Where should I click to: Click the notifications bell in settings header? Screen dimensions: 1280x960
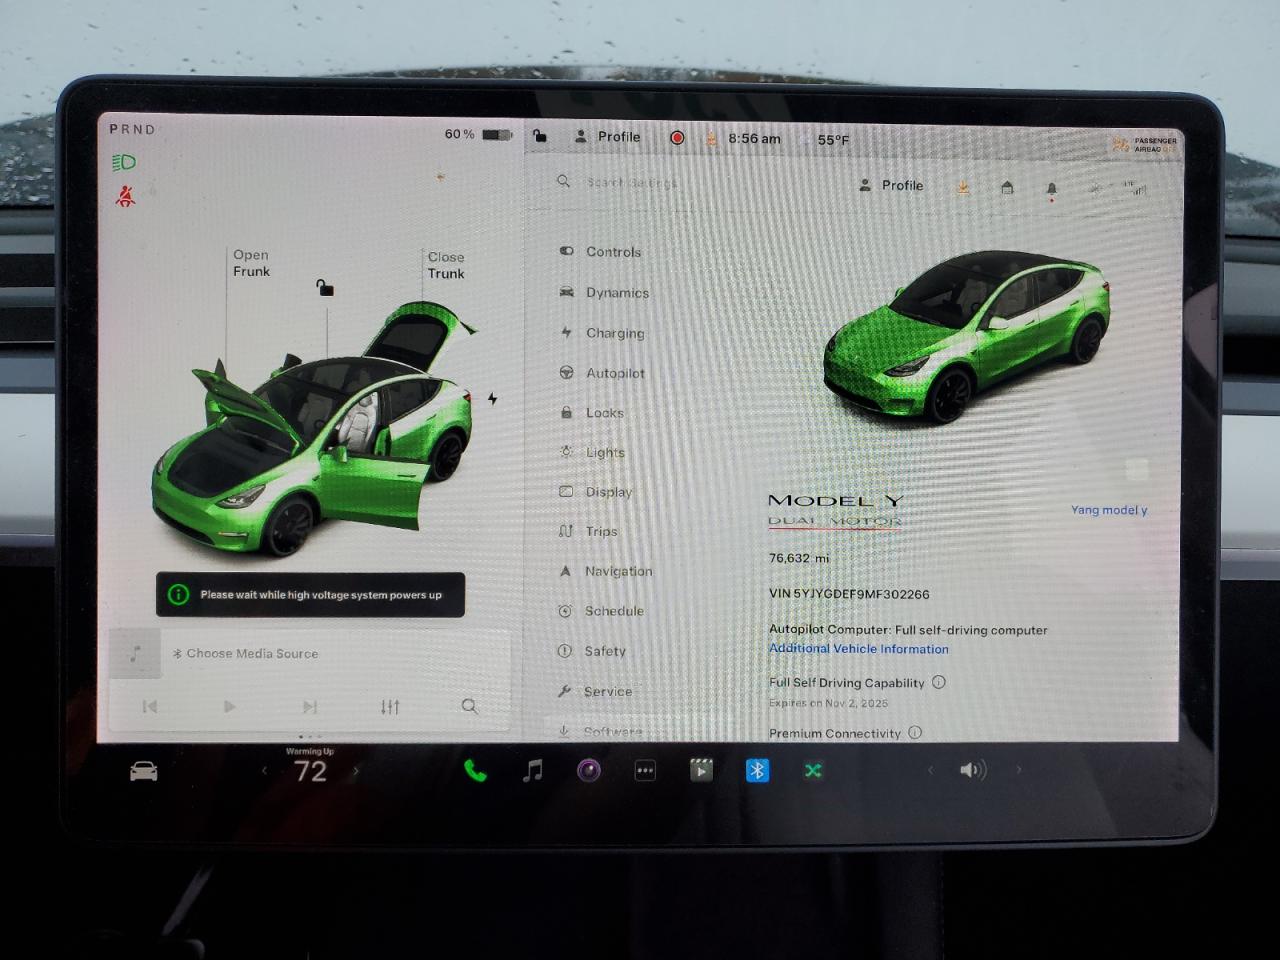coord(1051,187)
